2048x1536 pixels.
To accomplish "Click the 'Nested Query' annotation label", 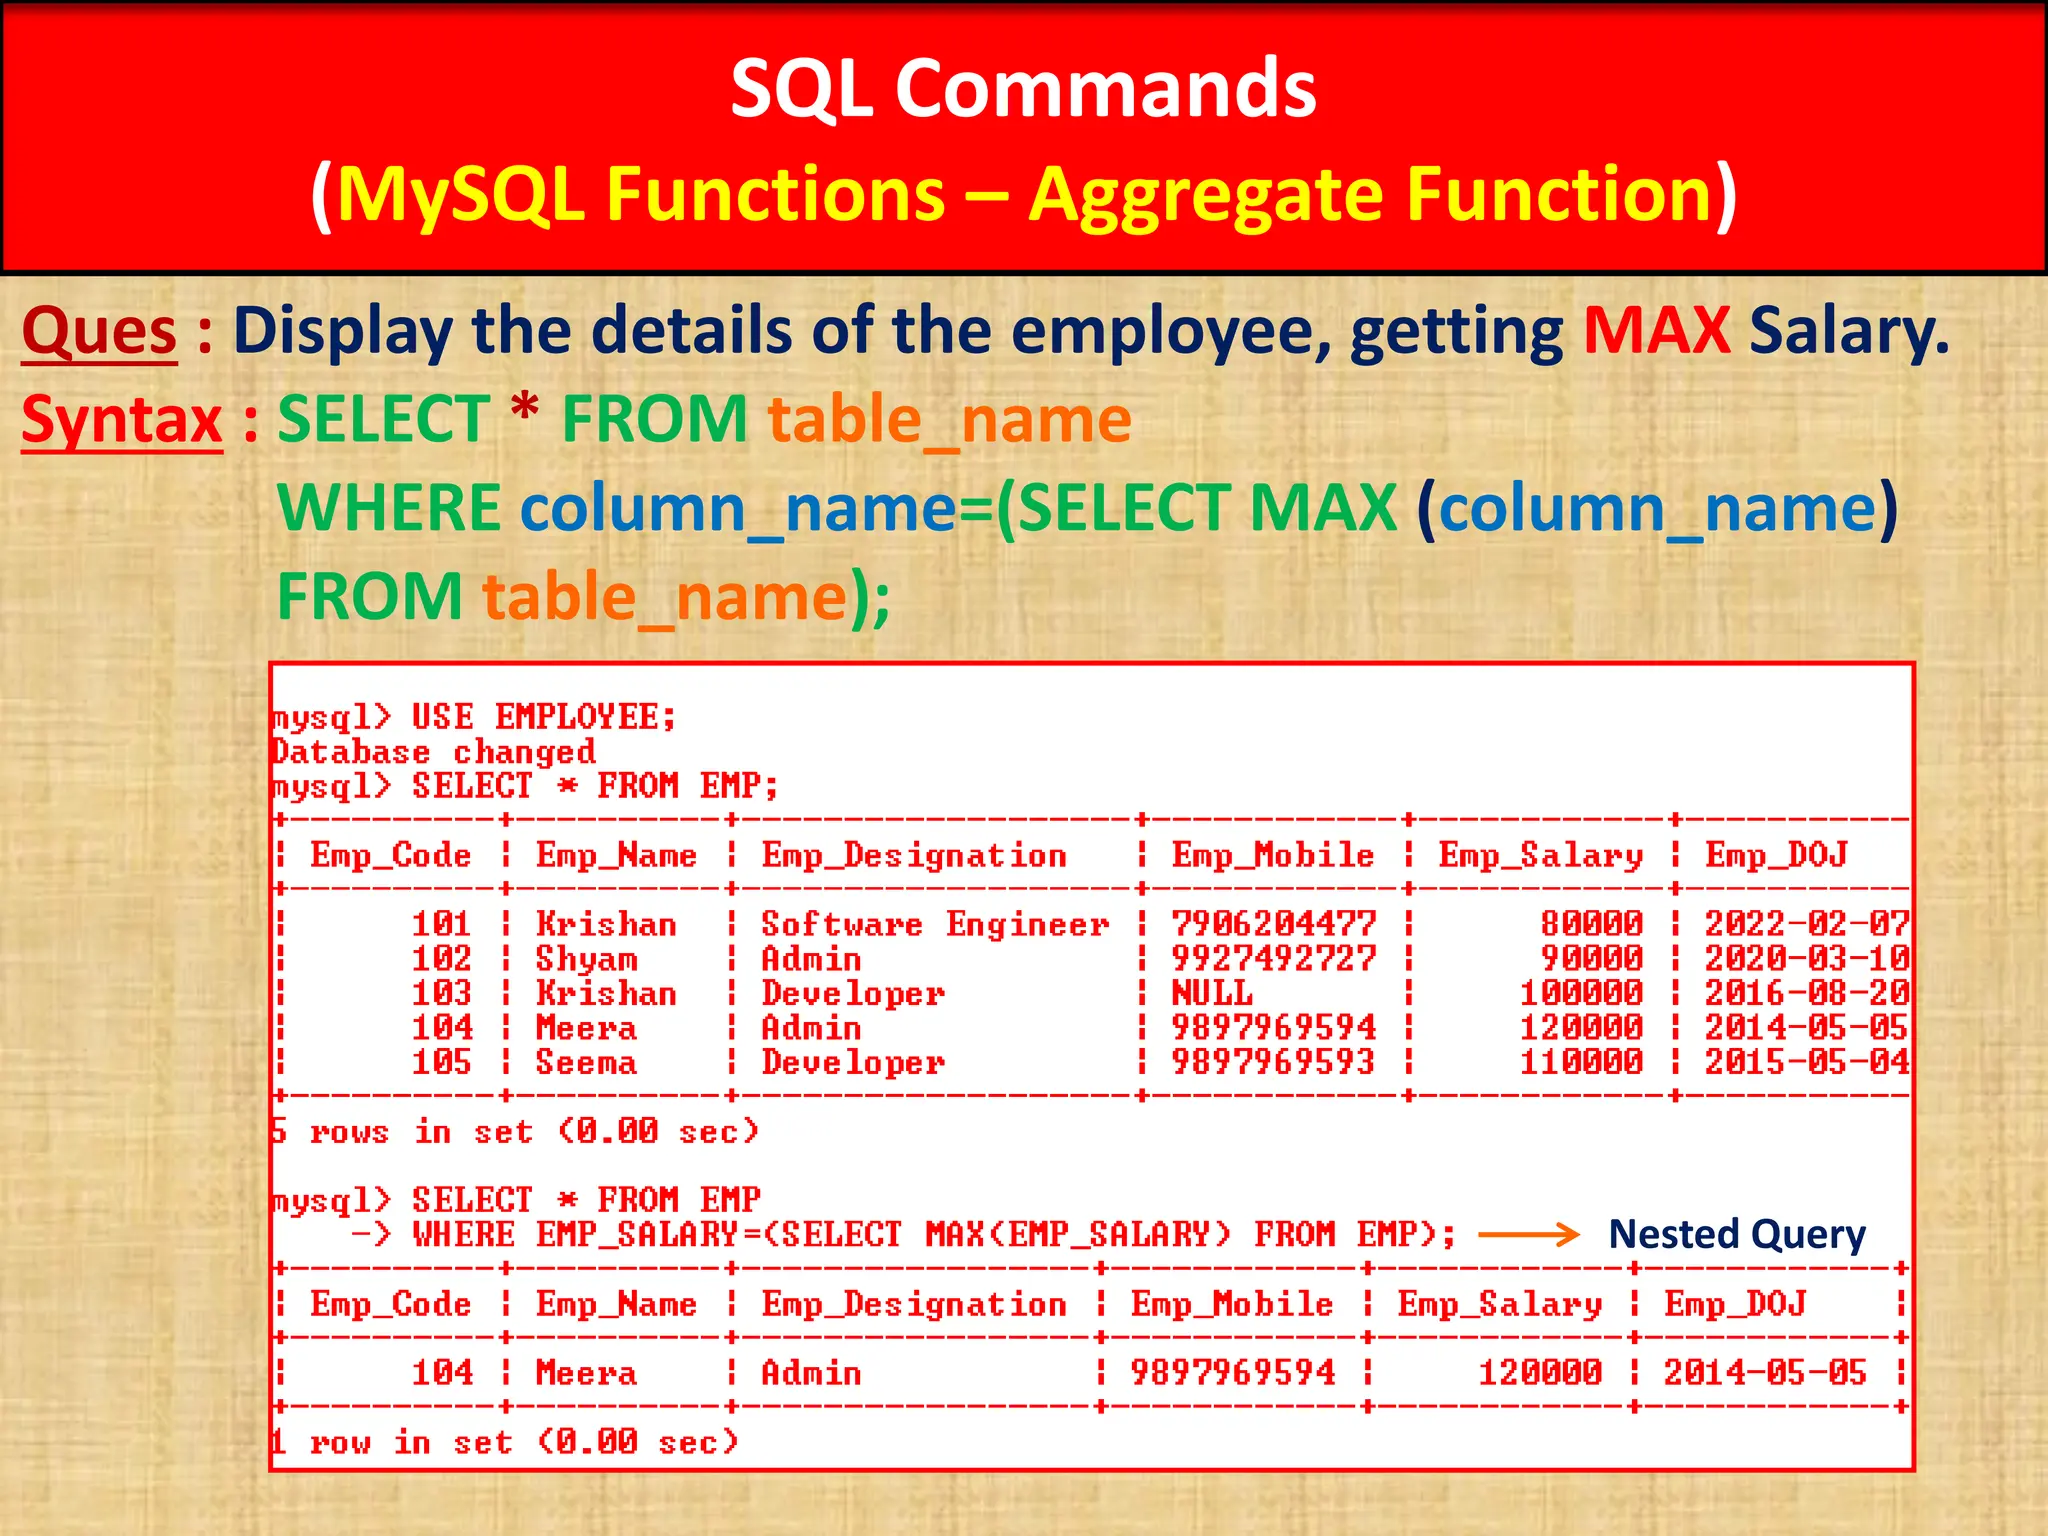I will 1737,1235.
